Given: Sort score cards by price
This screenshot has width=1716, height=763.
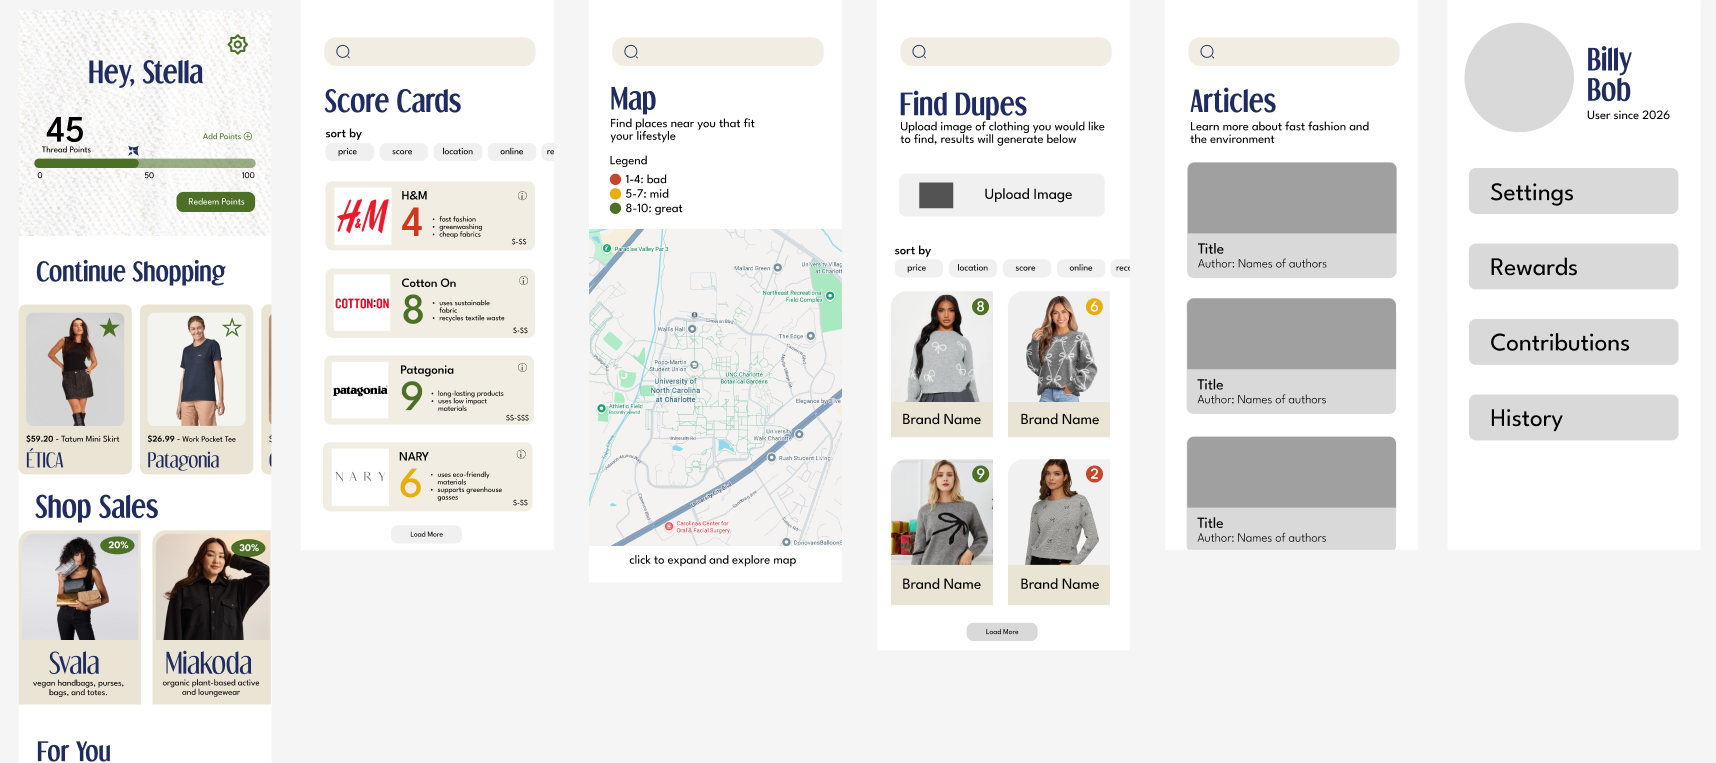Looking at the screenshot, I should click(349, 152).
